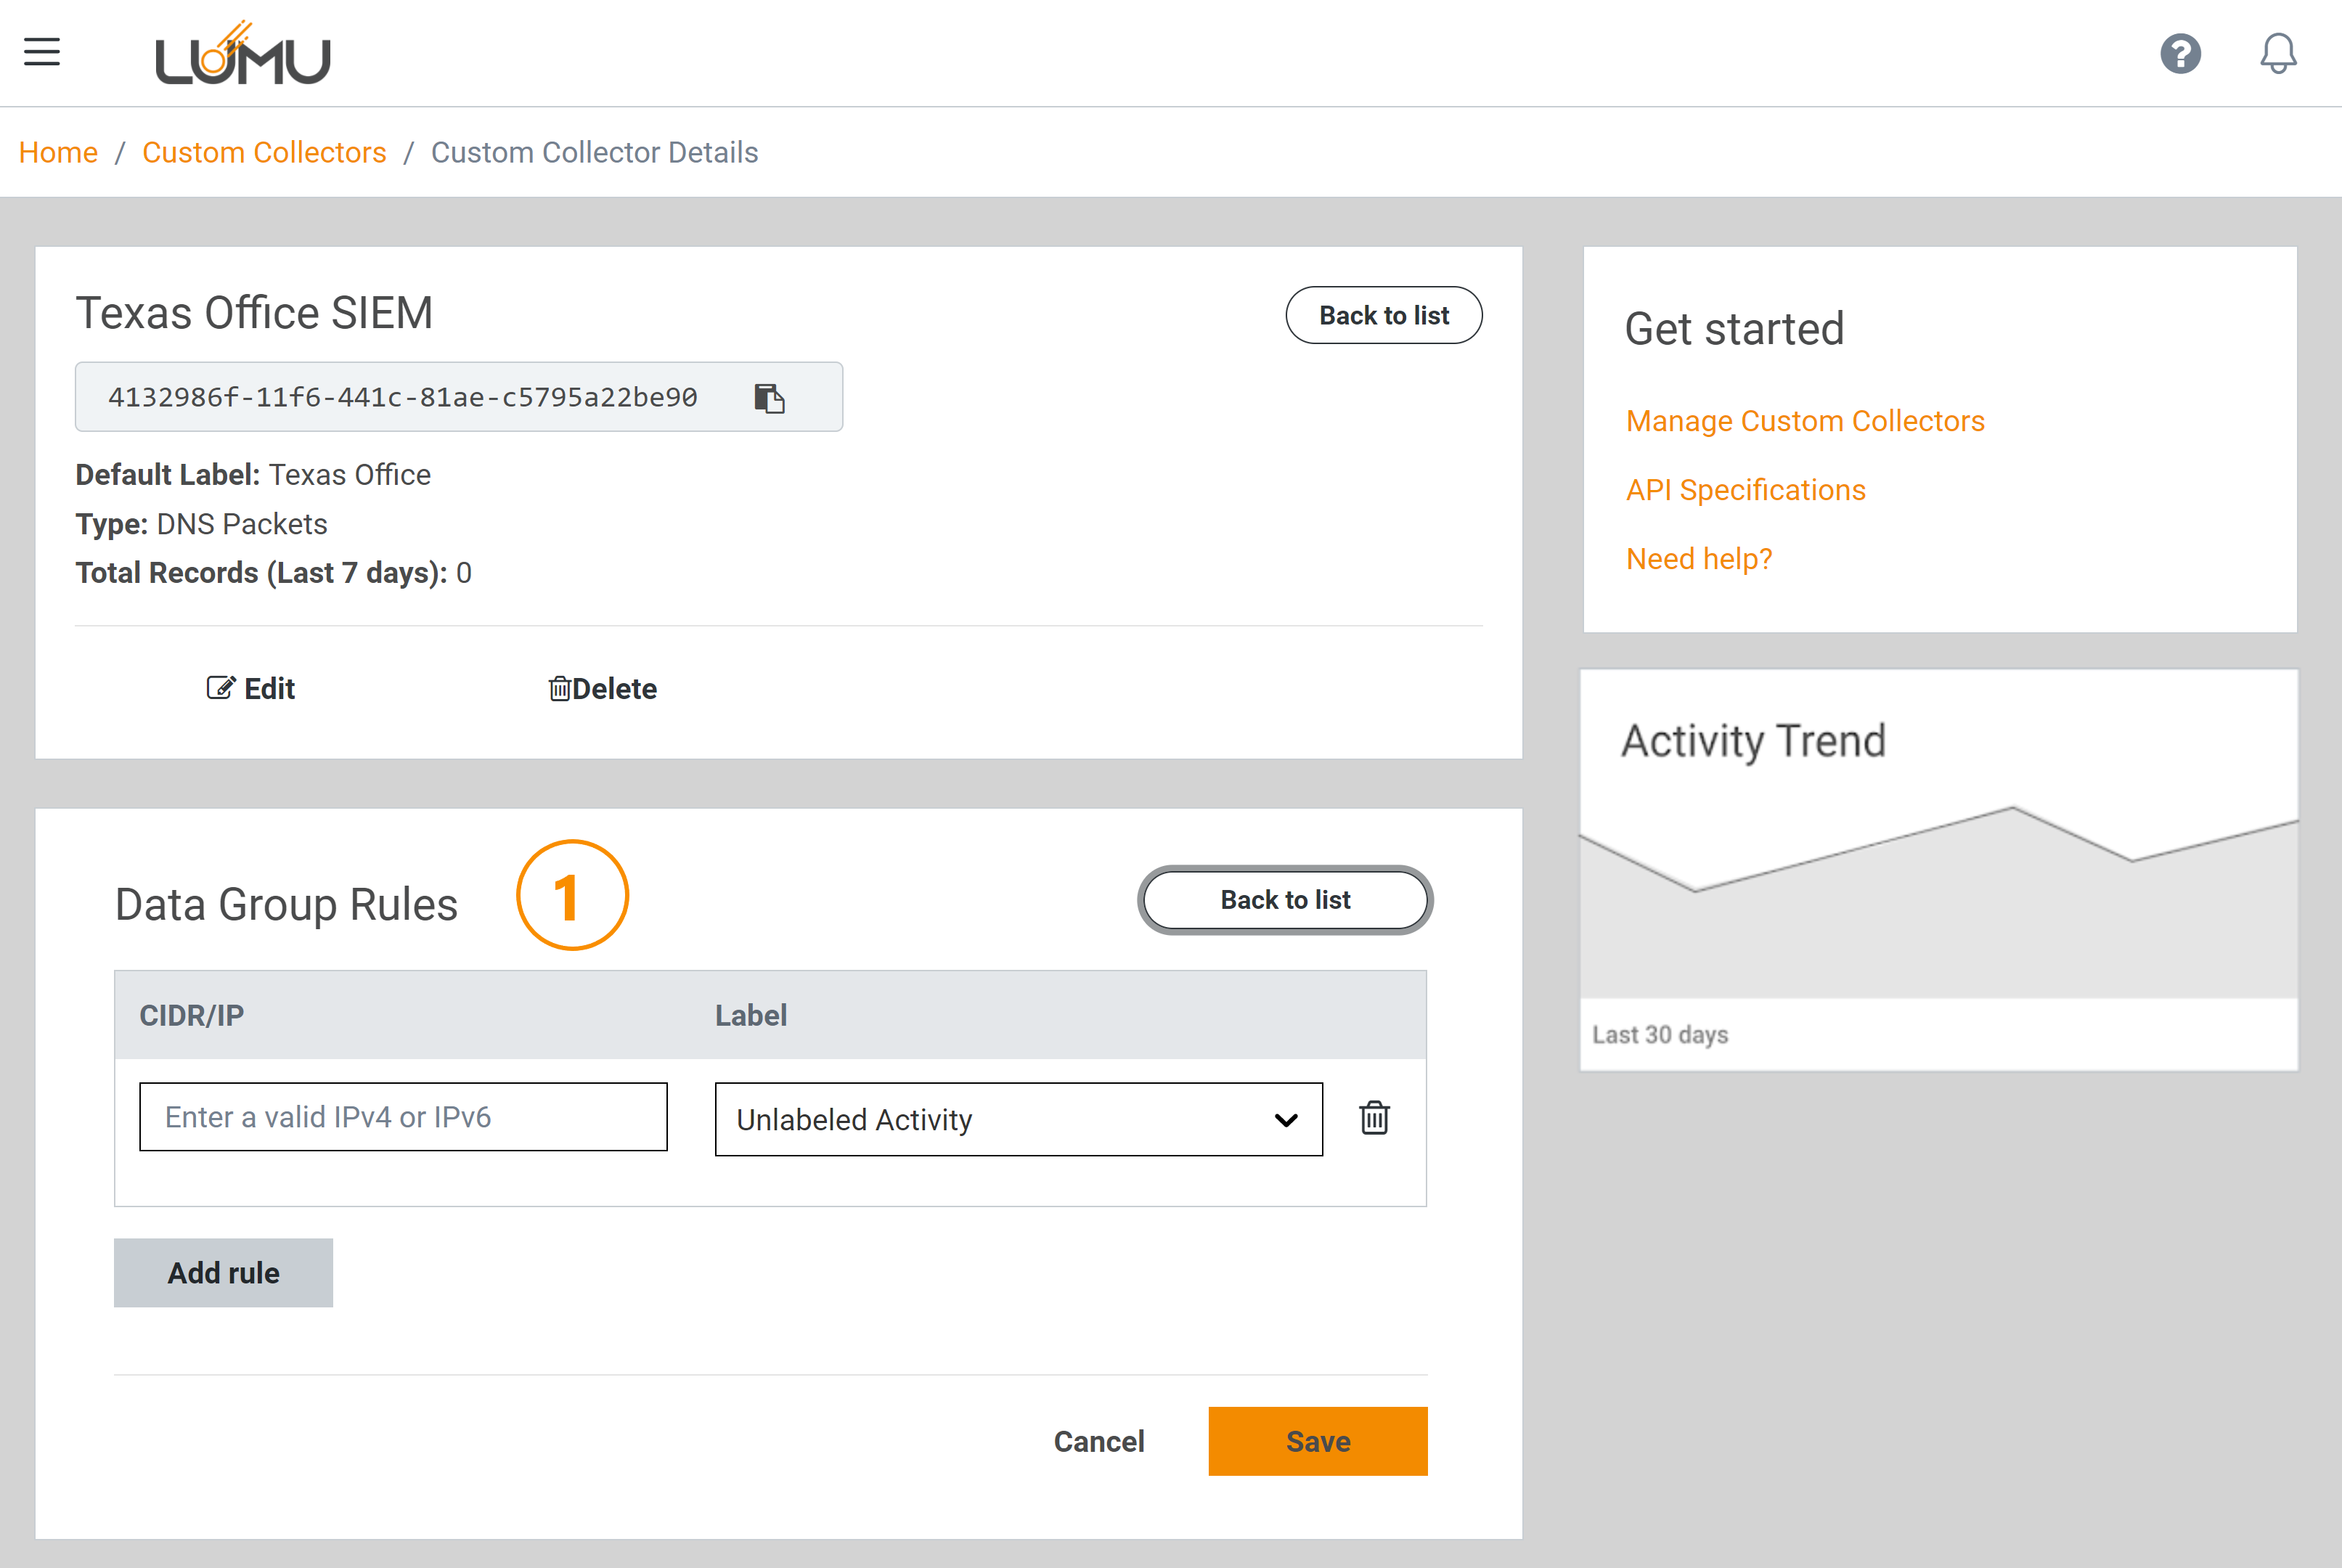The width and height of the screenshot is (2342, 1568).
Task: Click the Need help? link
Action: coord(1698,559)
